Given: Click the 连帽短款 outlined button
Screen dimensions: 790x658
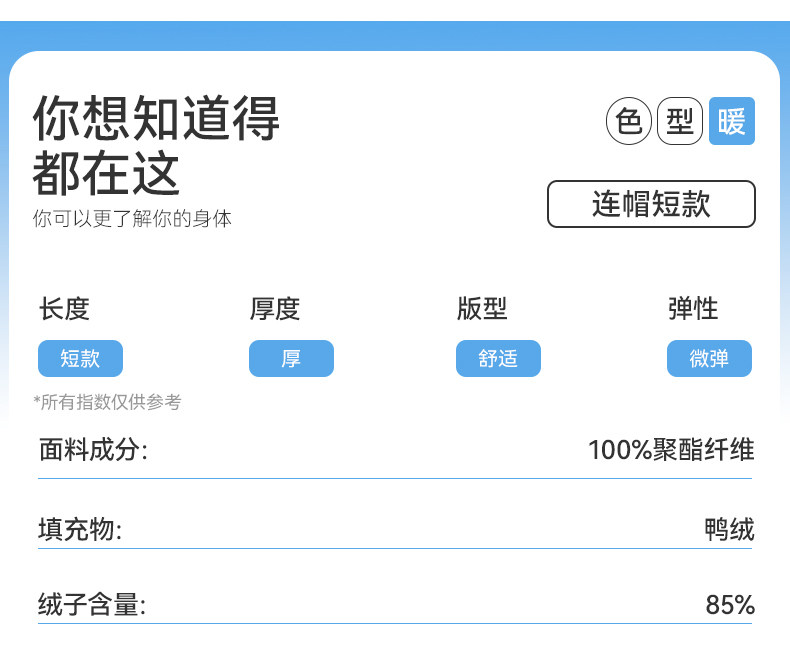Looking at the screenshot, I should tap(651, 204).
